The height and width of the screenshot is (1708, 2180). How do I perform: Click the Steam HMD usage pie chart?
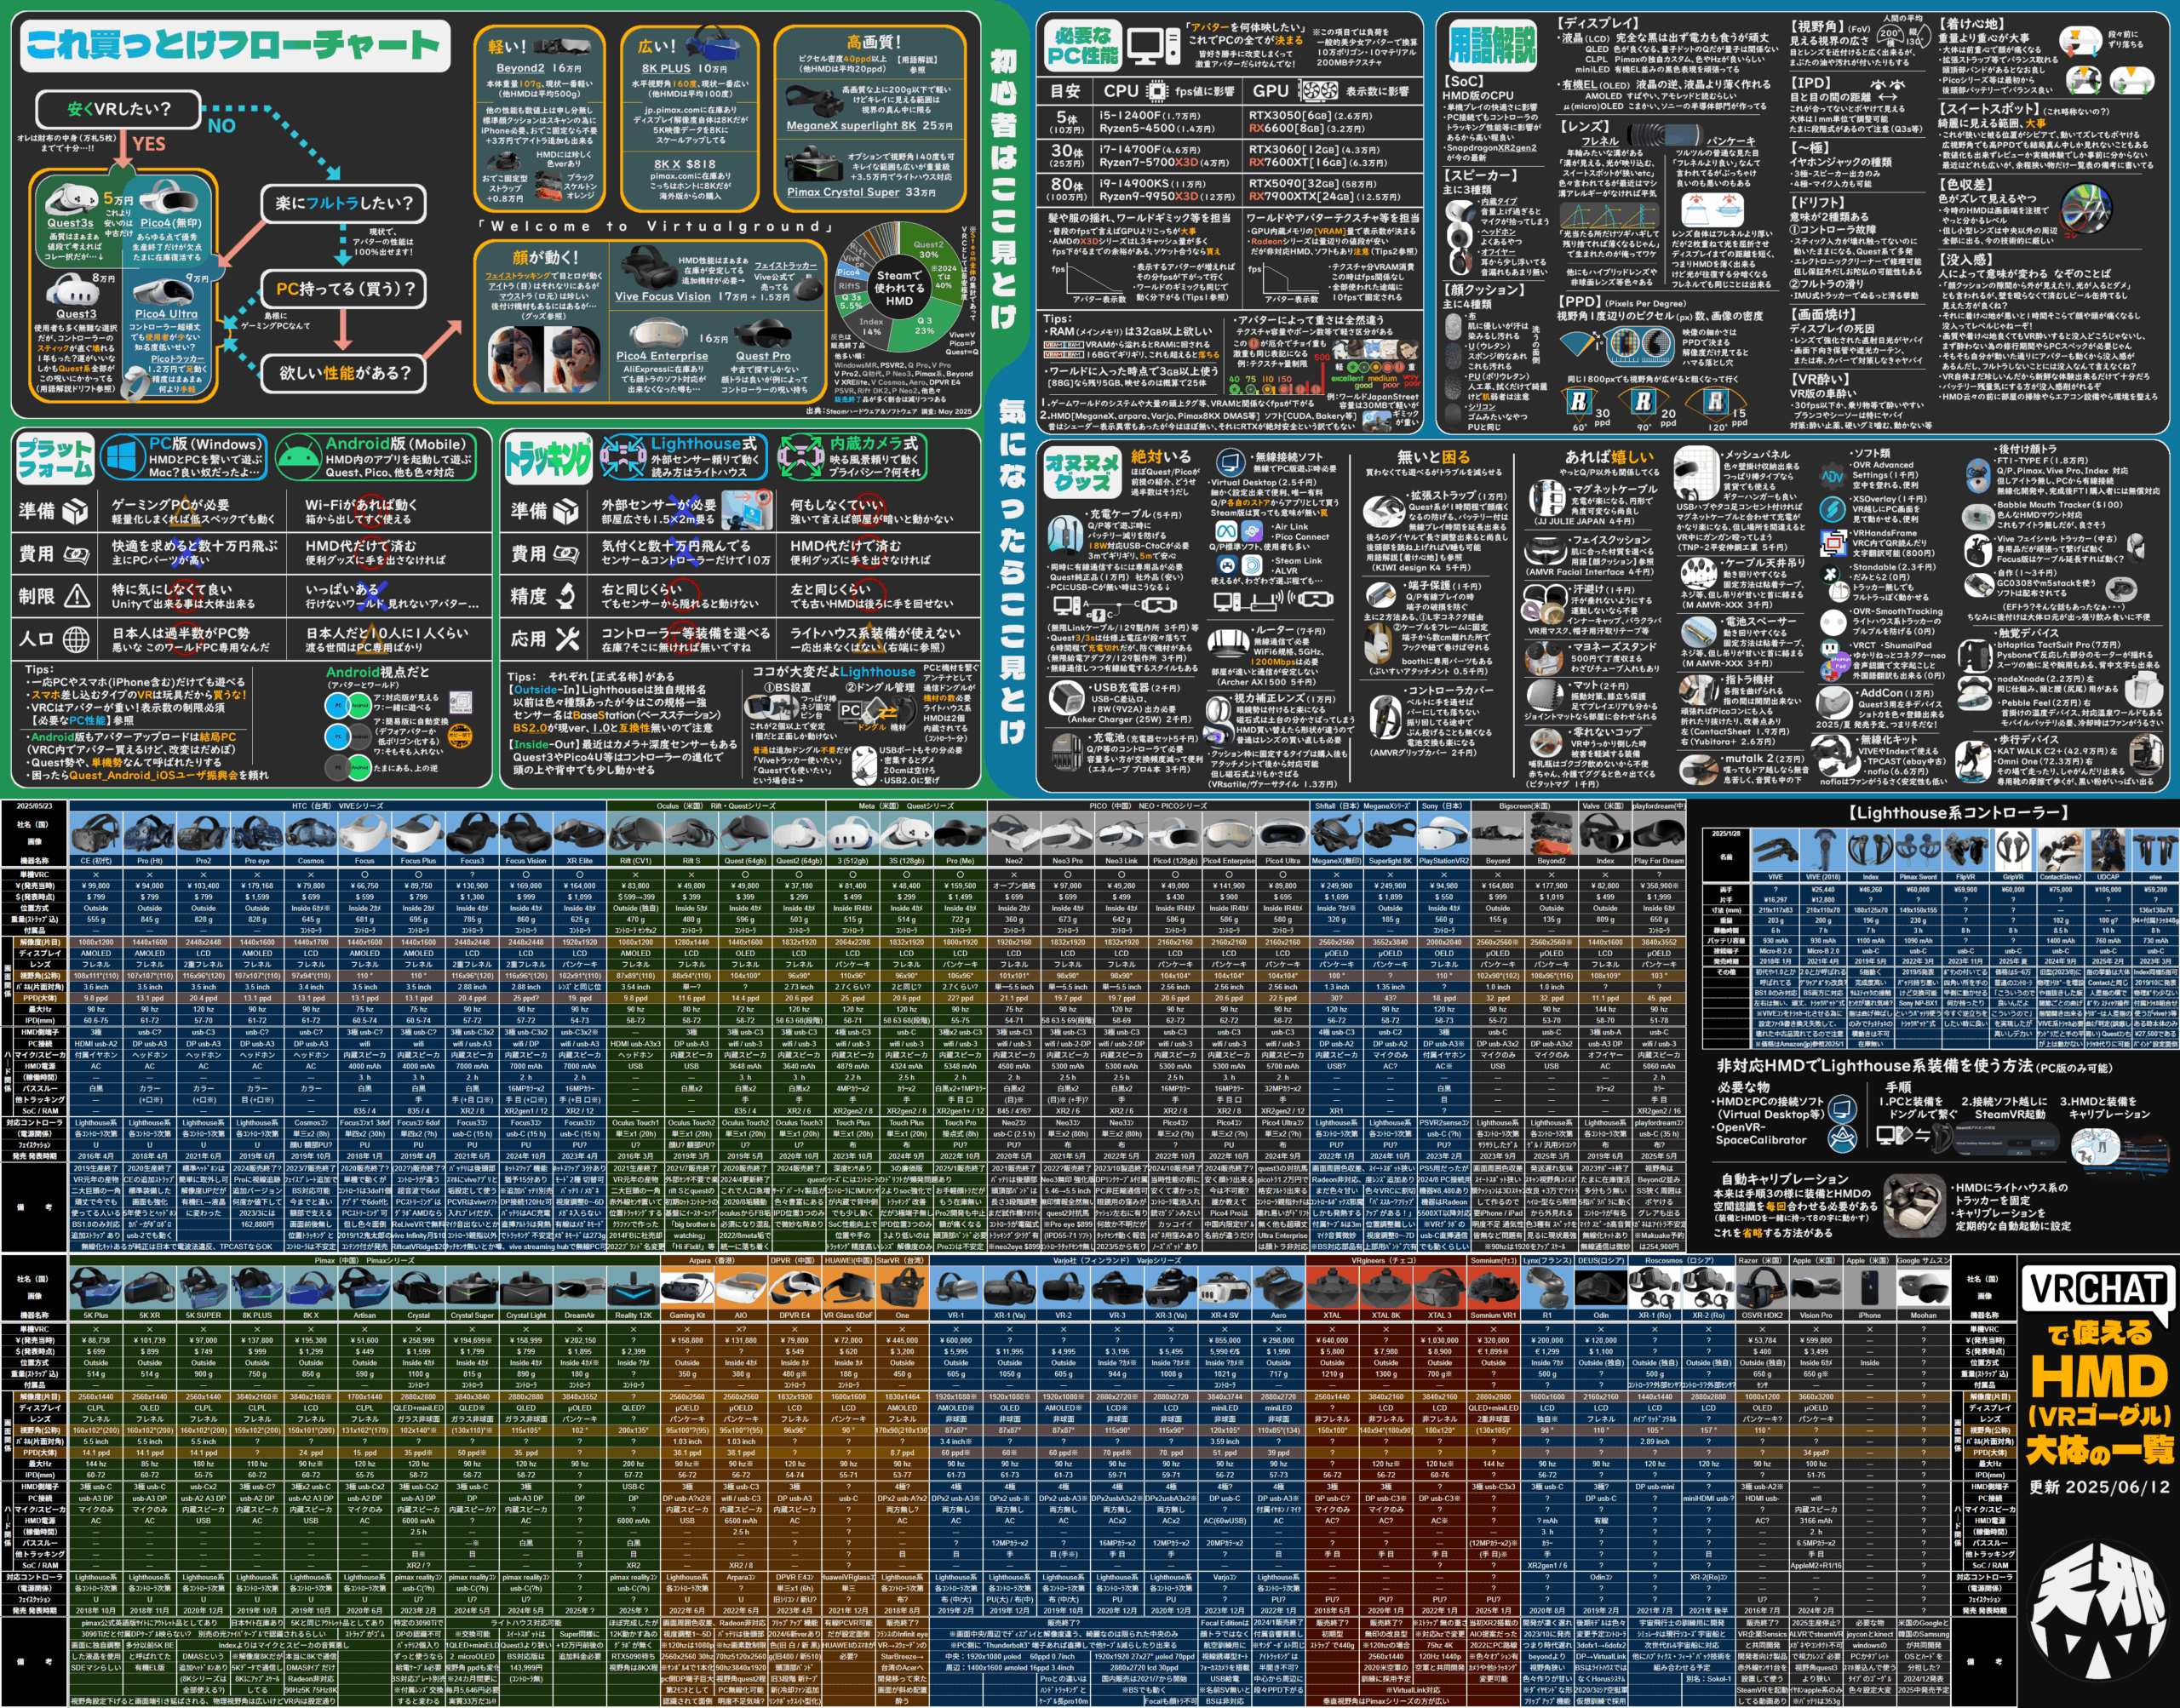pos(898,286)
